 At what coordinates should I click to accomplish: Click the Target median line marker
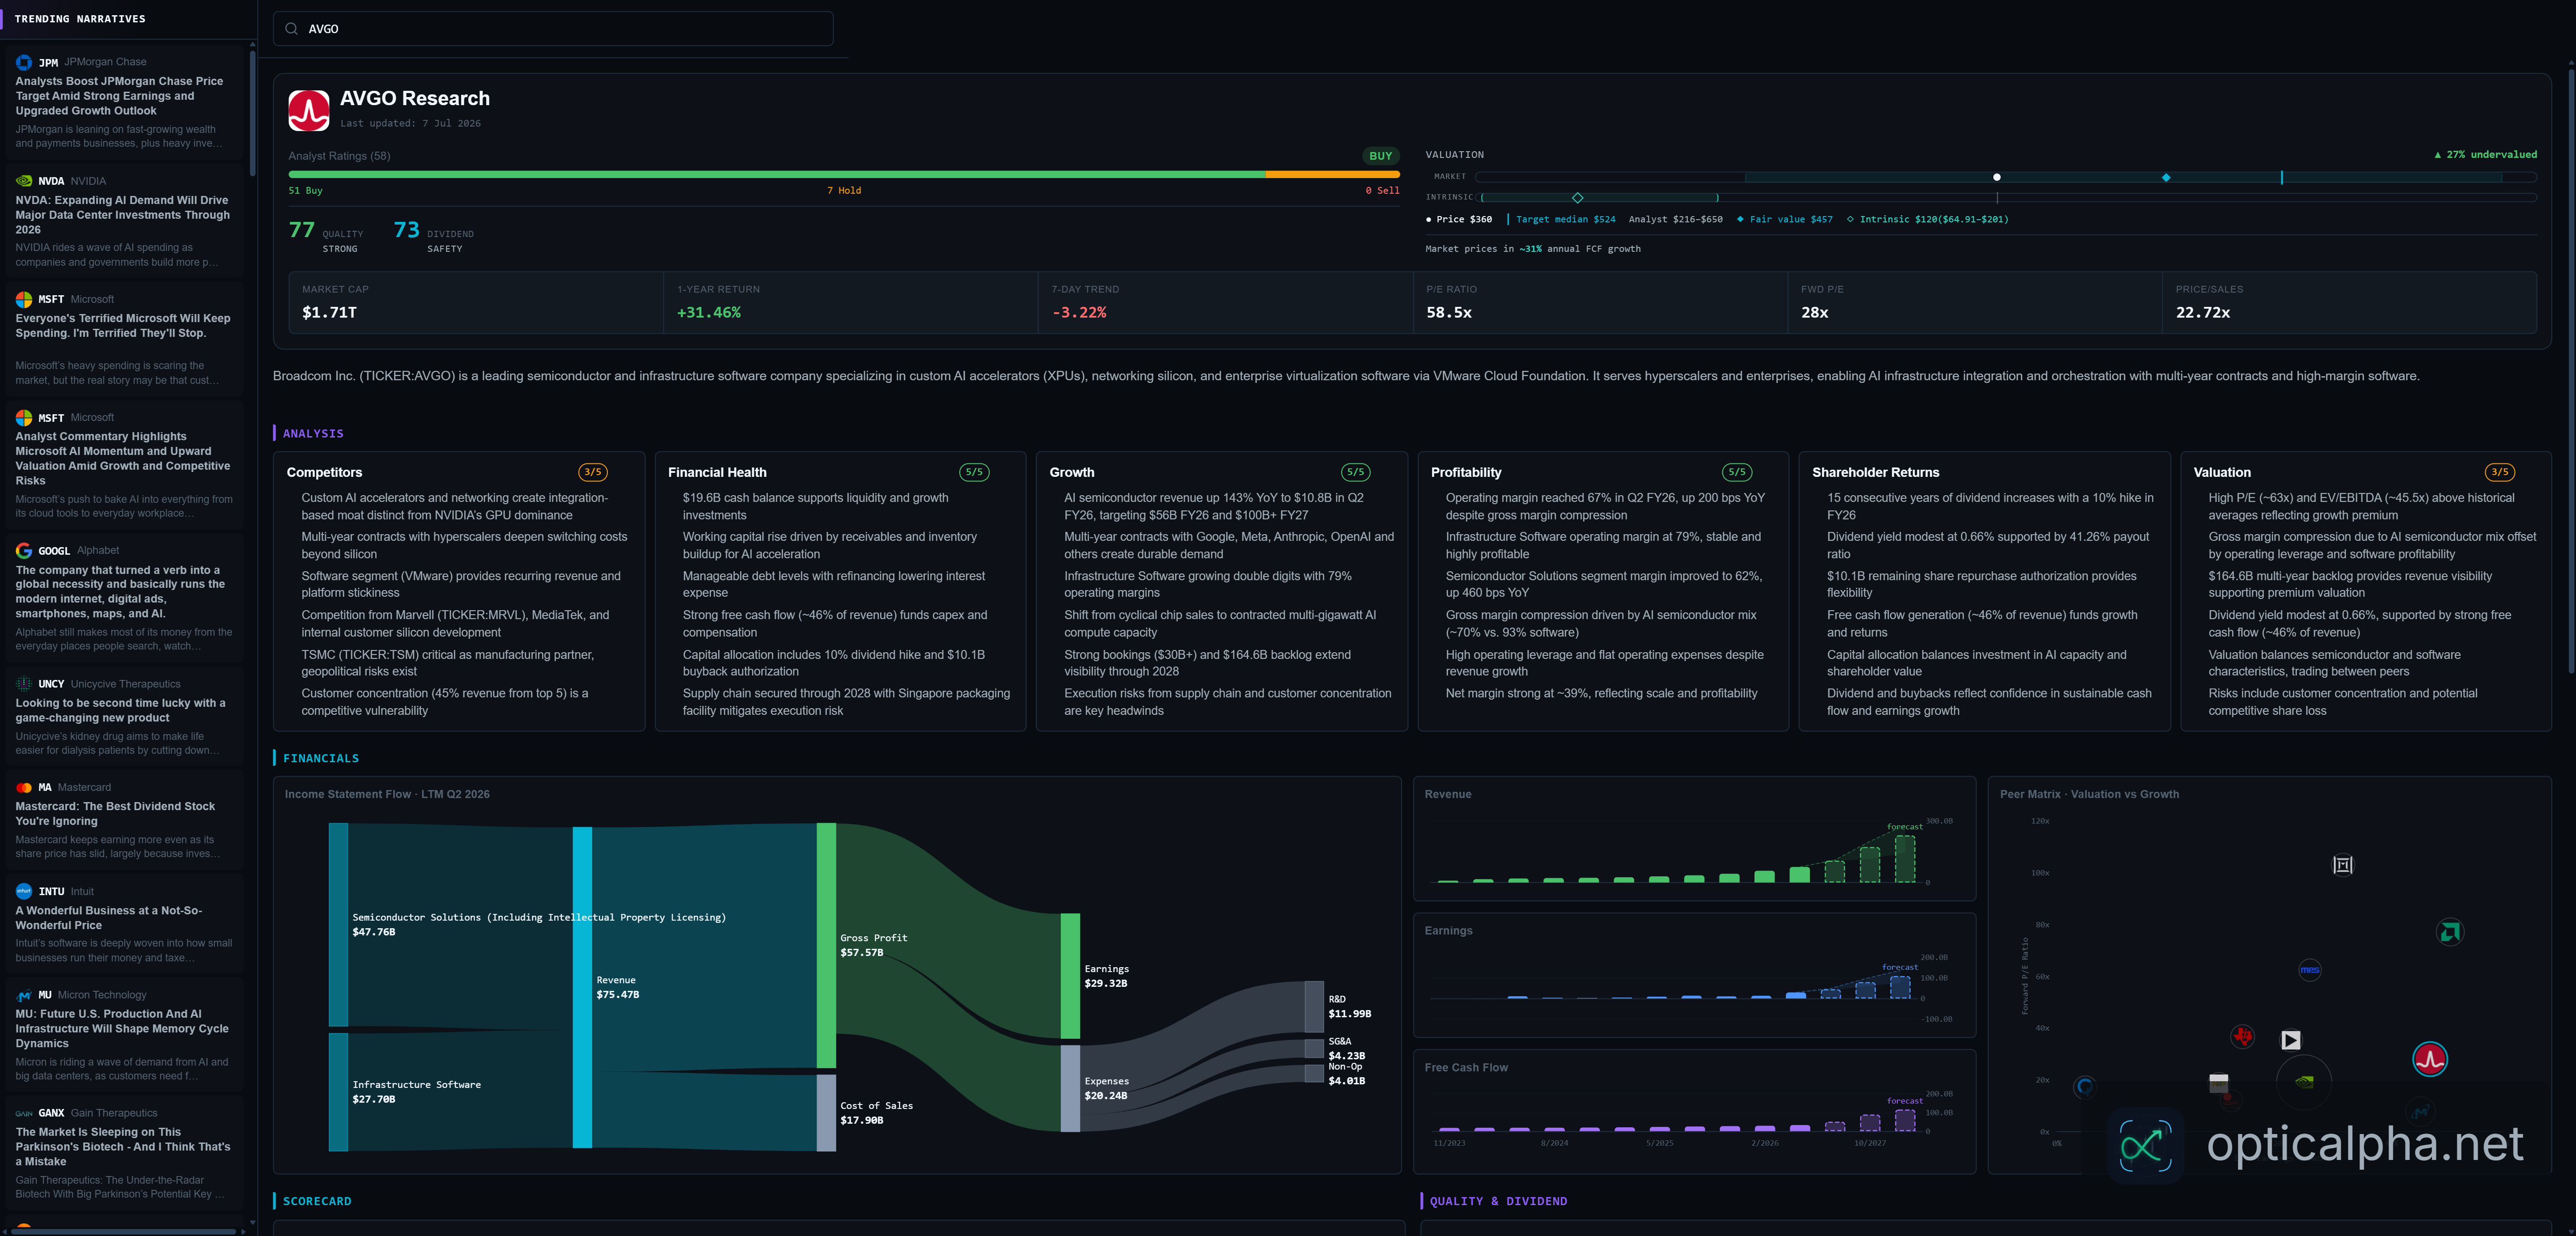pos(2282,177)
